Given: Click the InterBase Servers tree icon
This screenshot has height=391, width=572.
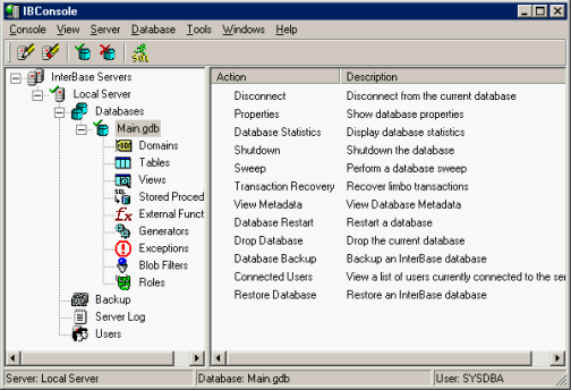Looking at the screenshot, I should click(36, 77).
